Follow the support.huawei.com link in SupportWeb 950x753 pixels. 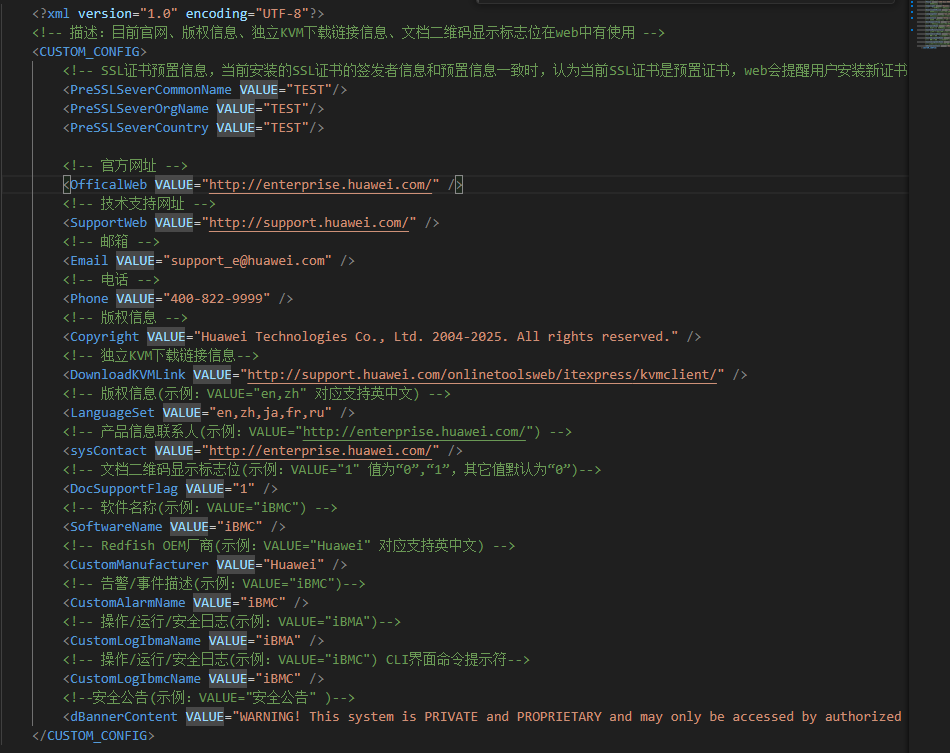(x=309, y=223)
